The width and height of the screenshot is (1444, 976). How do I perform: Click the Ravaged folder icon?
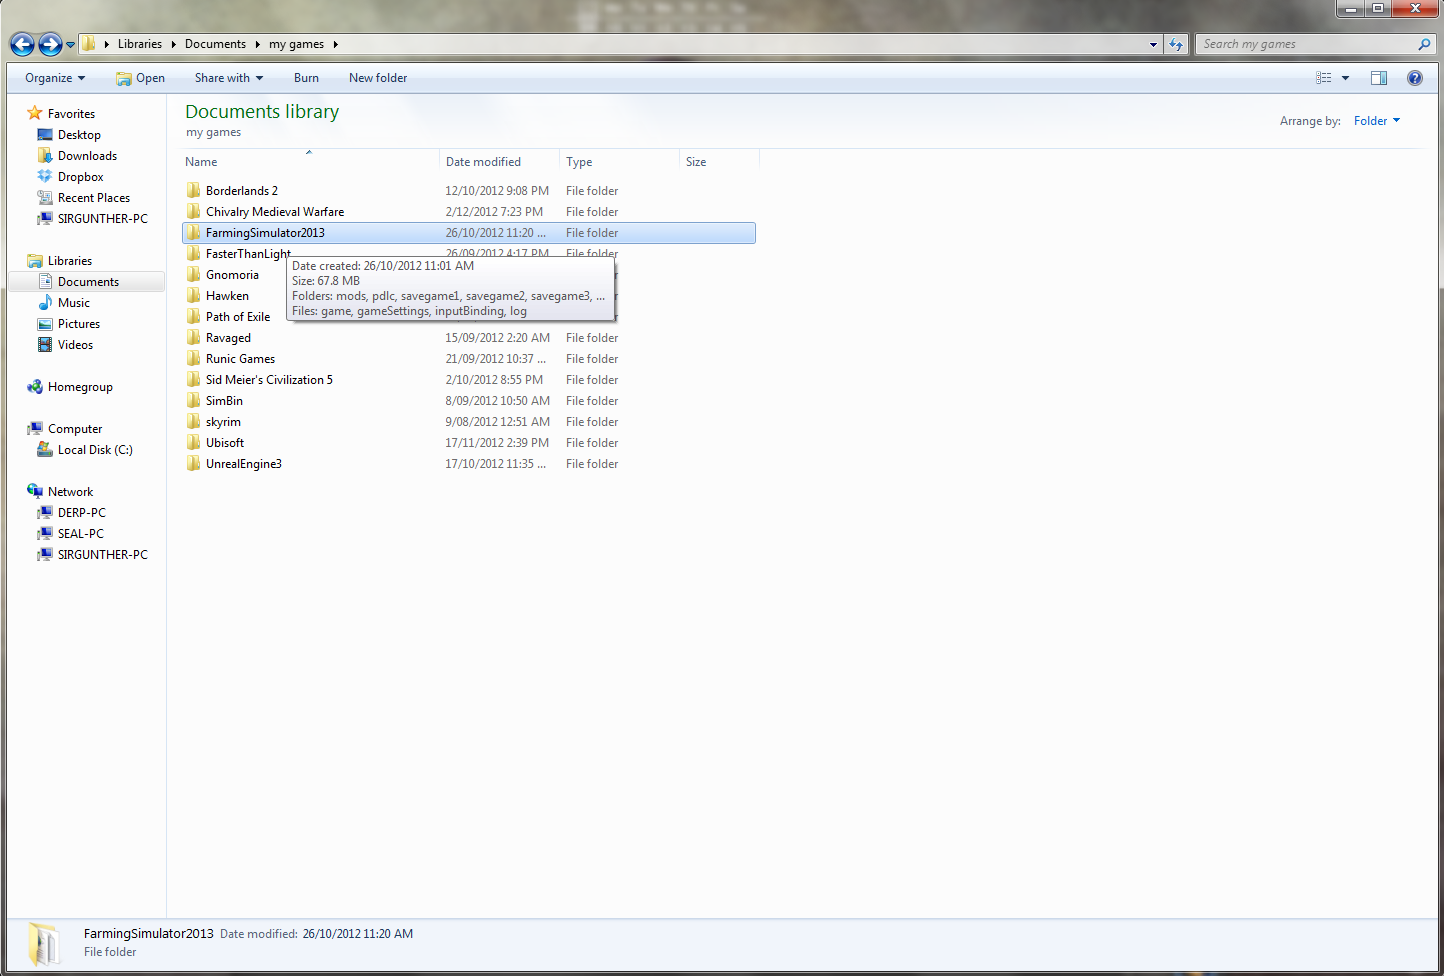(x=194, y=337)
